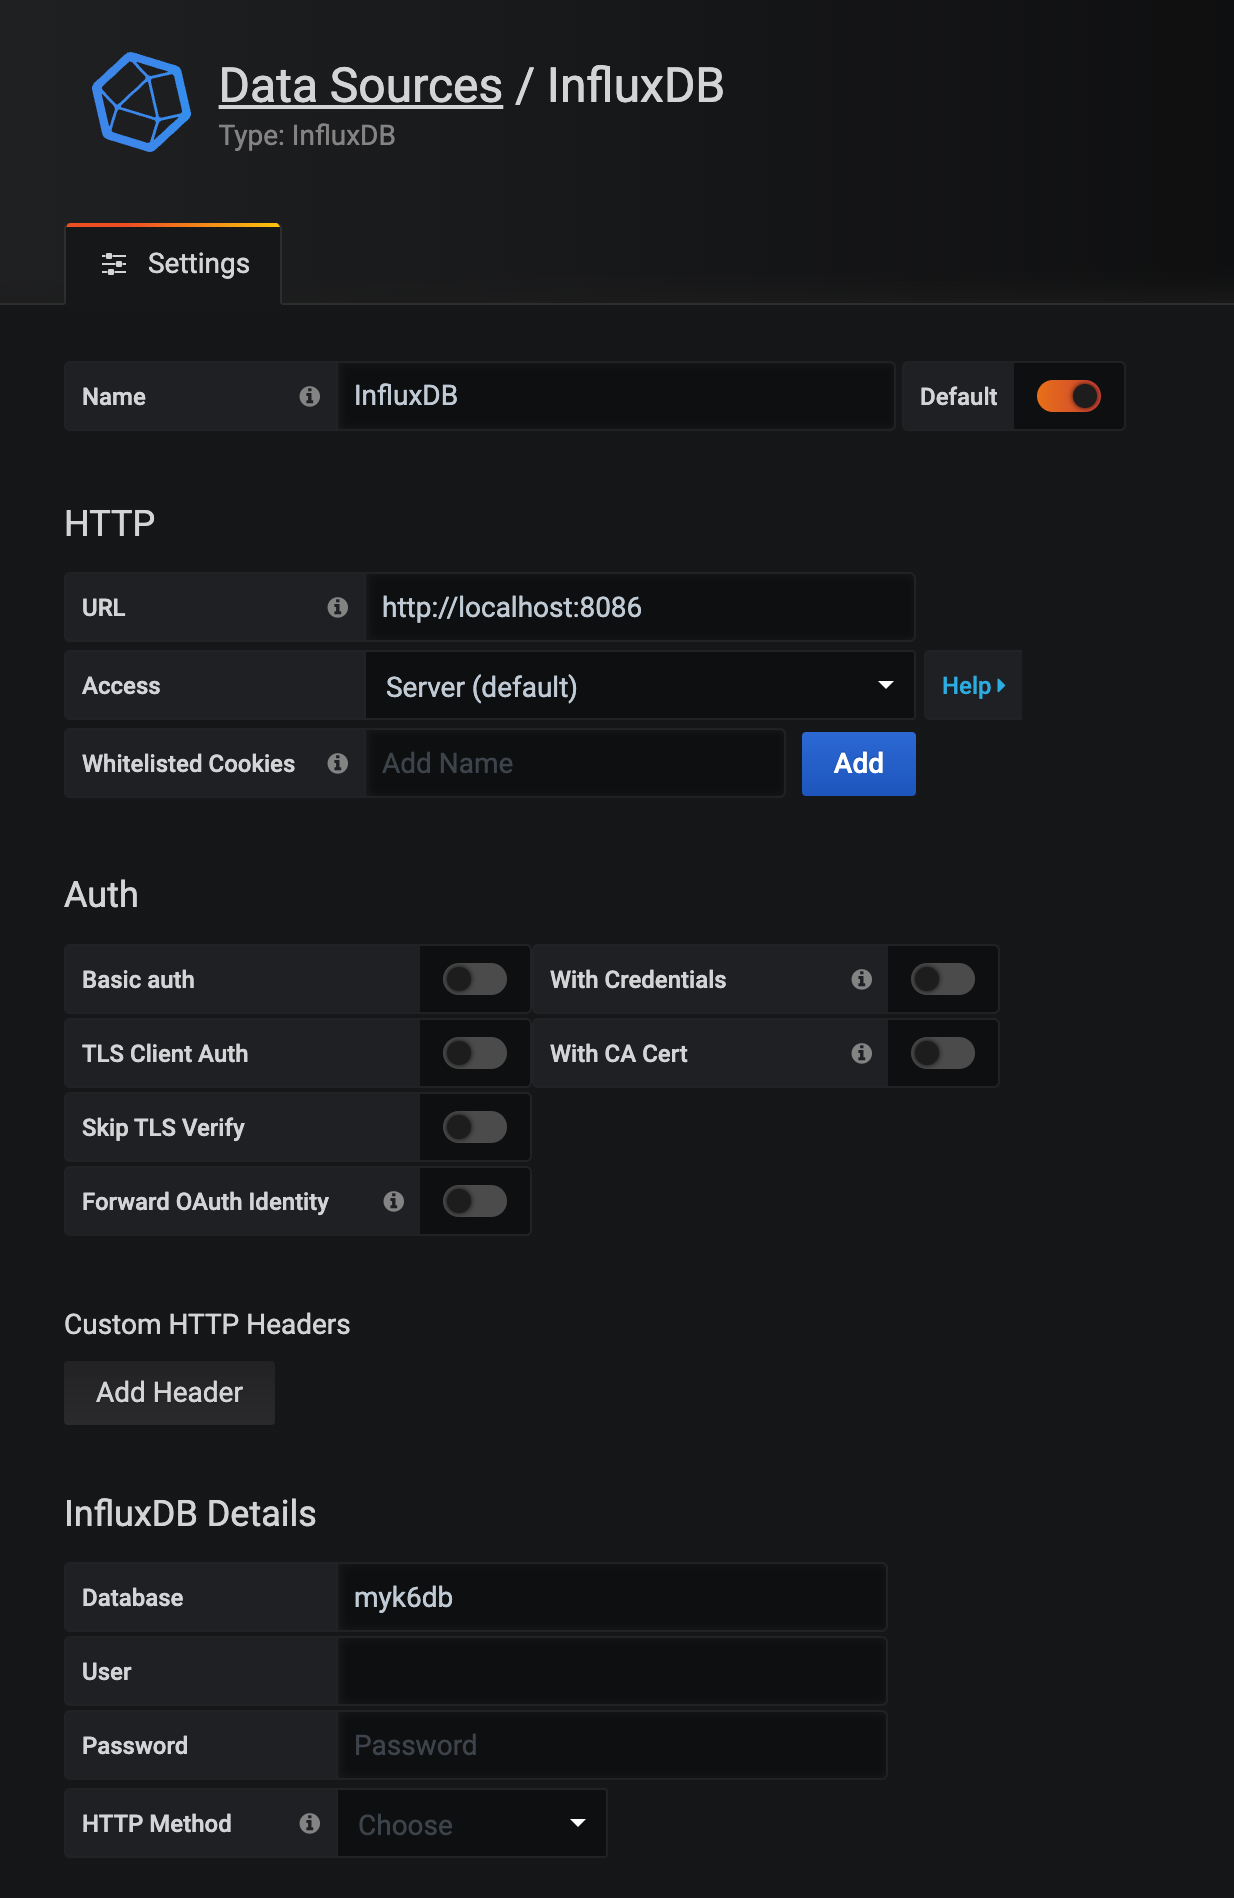Screen dimensions: 1234x1898
Task: Click the TLS Client Auth label
Action: coord(165,1054)
